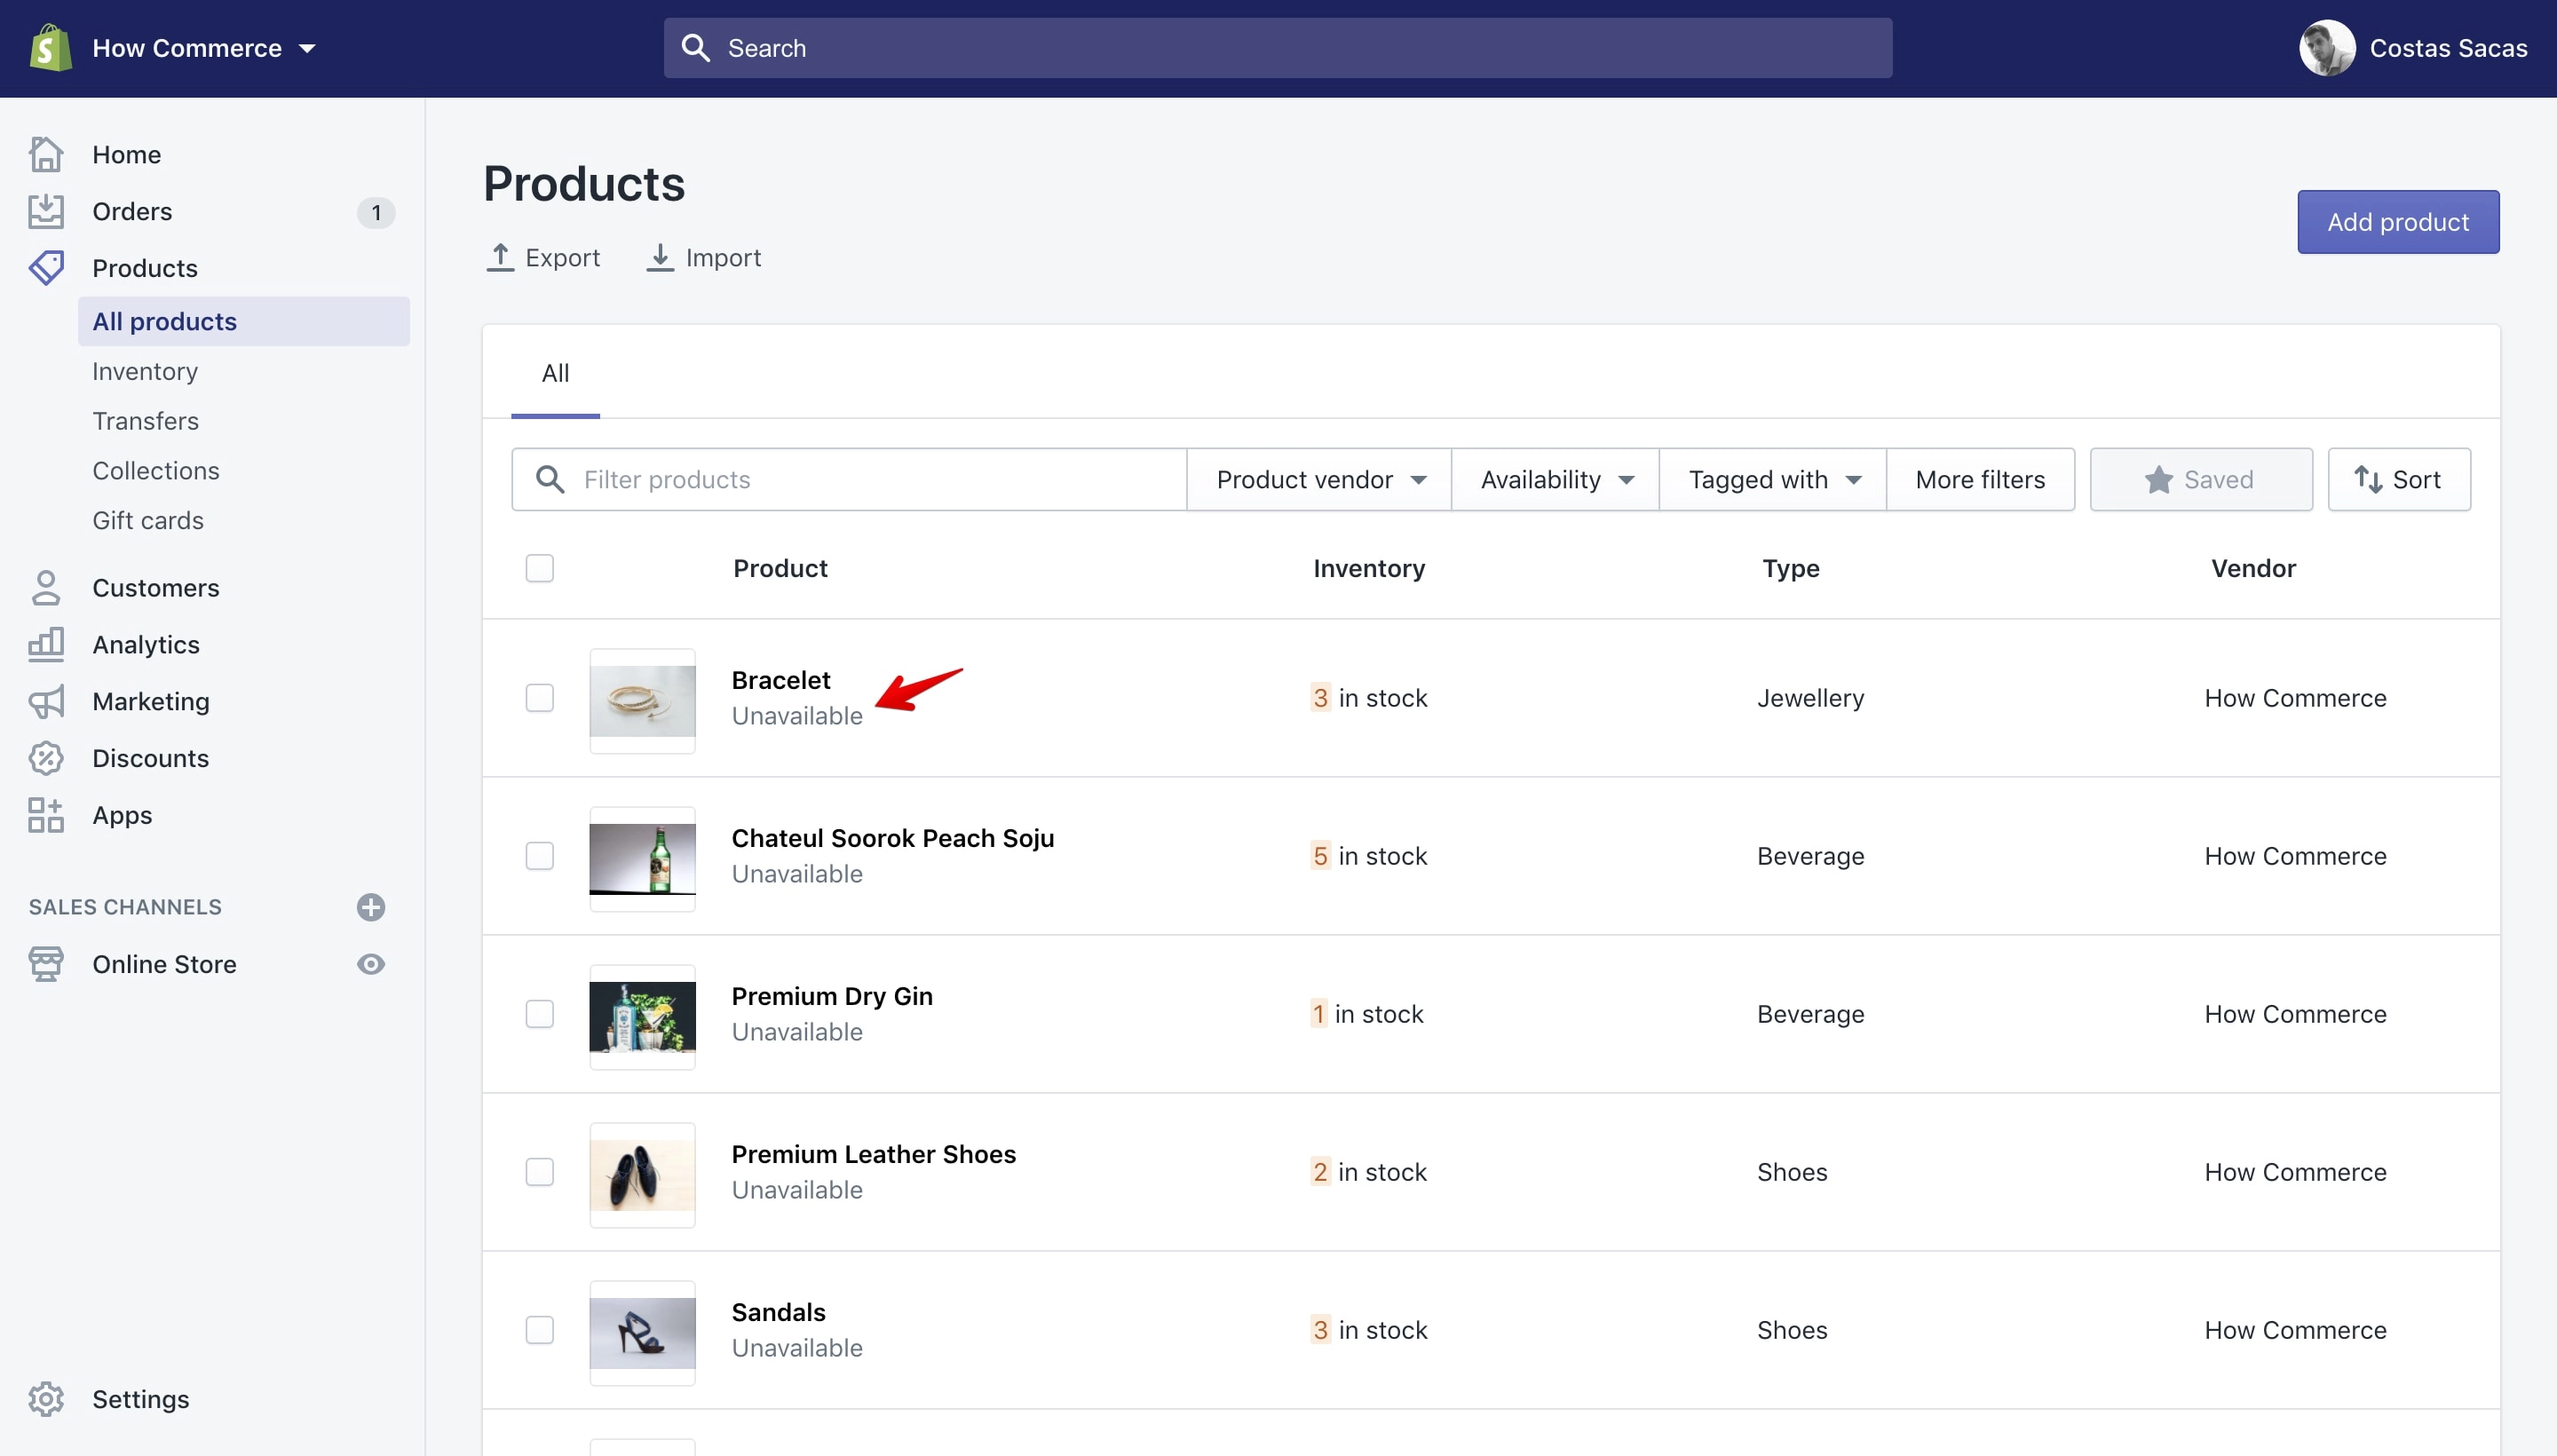The image size is (2557, 1456).
Task: Toggle the select-all products checkbox
Action: click(540, 568)
